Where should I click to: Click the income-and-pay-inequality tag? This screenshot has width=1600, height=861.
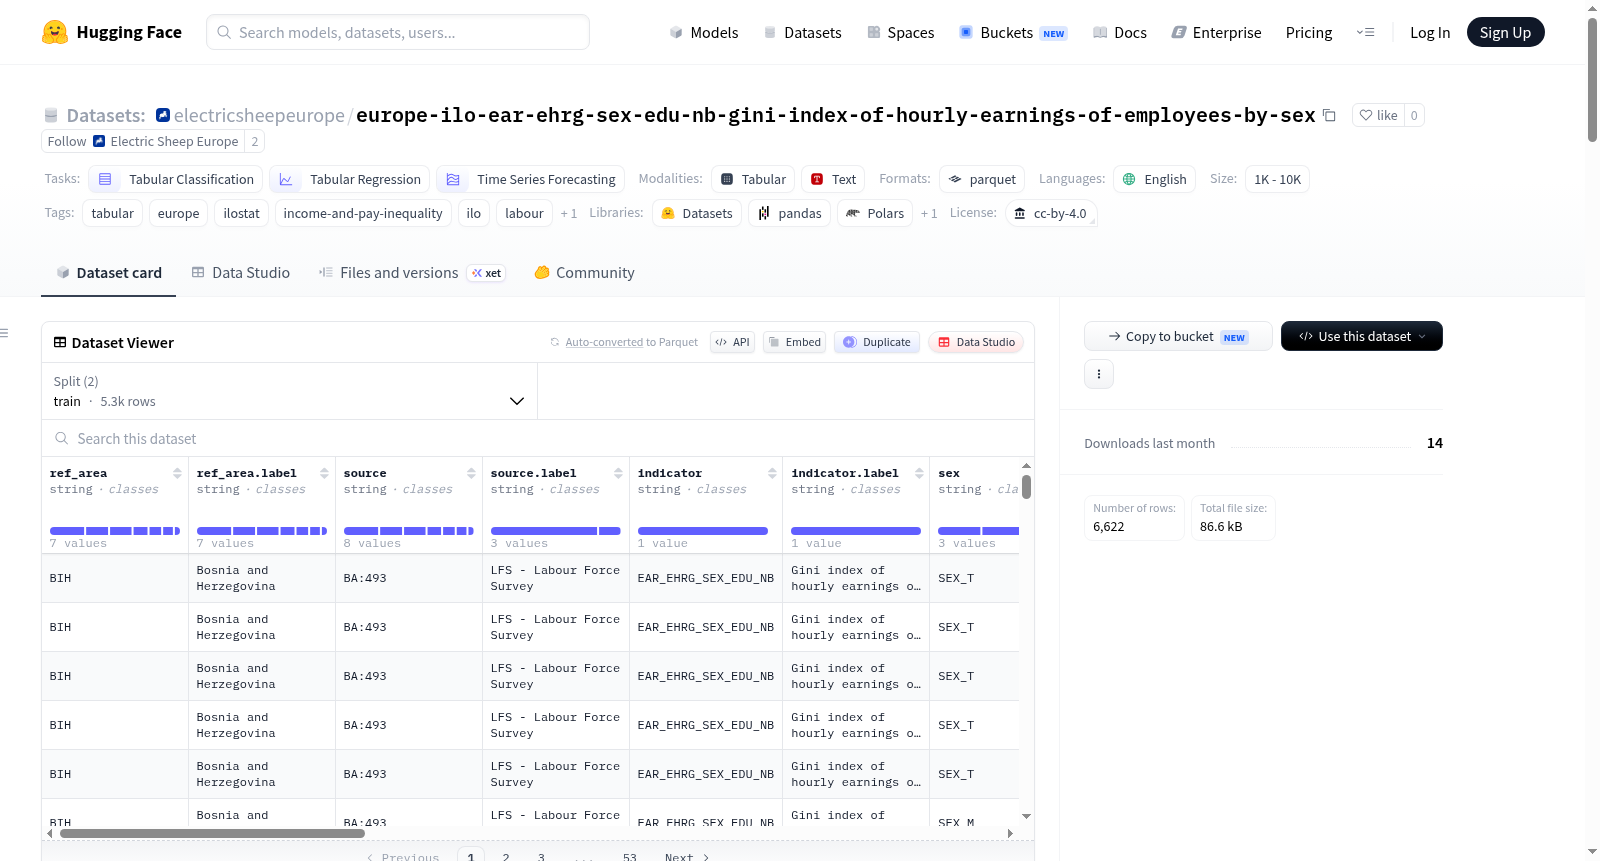pyautogui.click(x=363, y=213)
